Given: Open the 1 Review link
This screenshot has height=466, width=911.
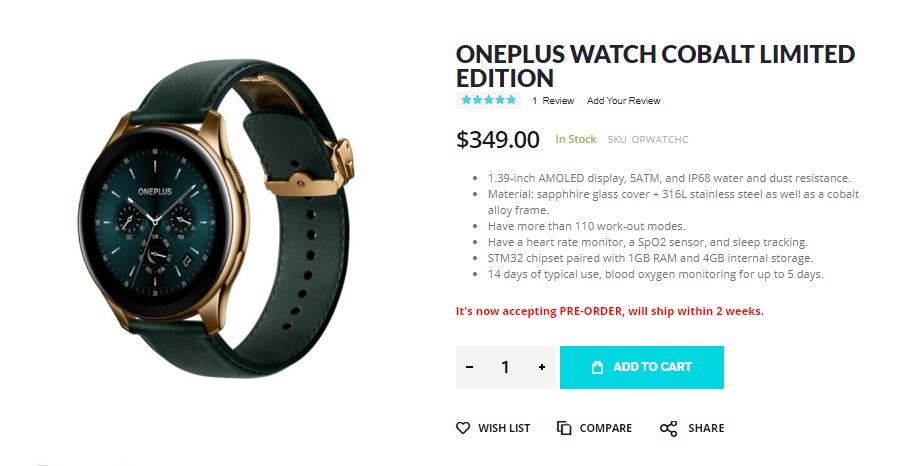Looking at the screenshot, I should tap(553, 101).
